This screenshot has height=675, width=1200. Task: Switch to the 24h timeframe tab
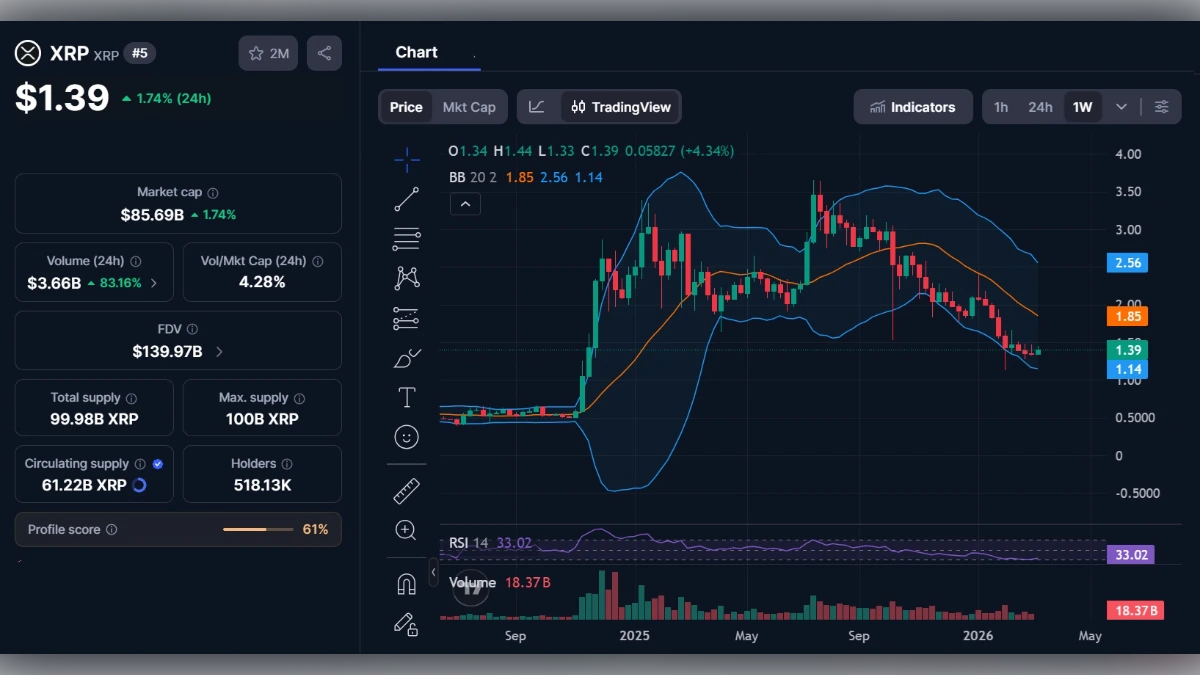(x=1040, y=106)
